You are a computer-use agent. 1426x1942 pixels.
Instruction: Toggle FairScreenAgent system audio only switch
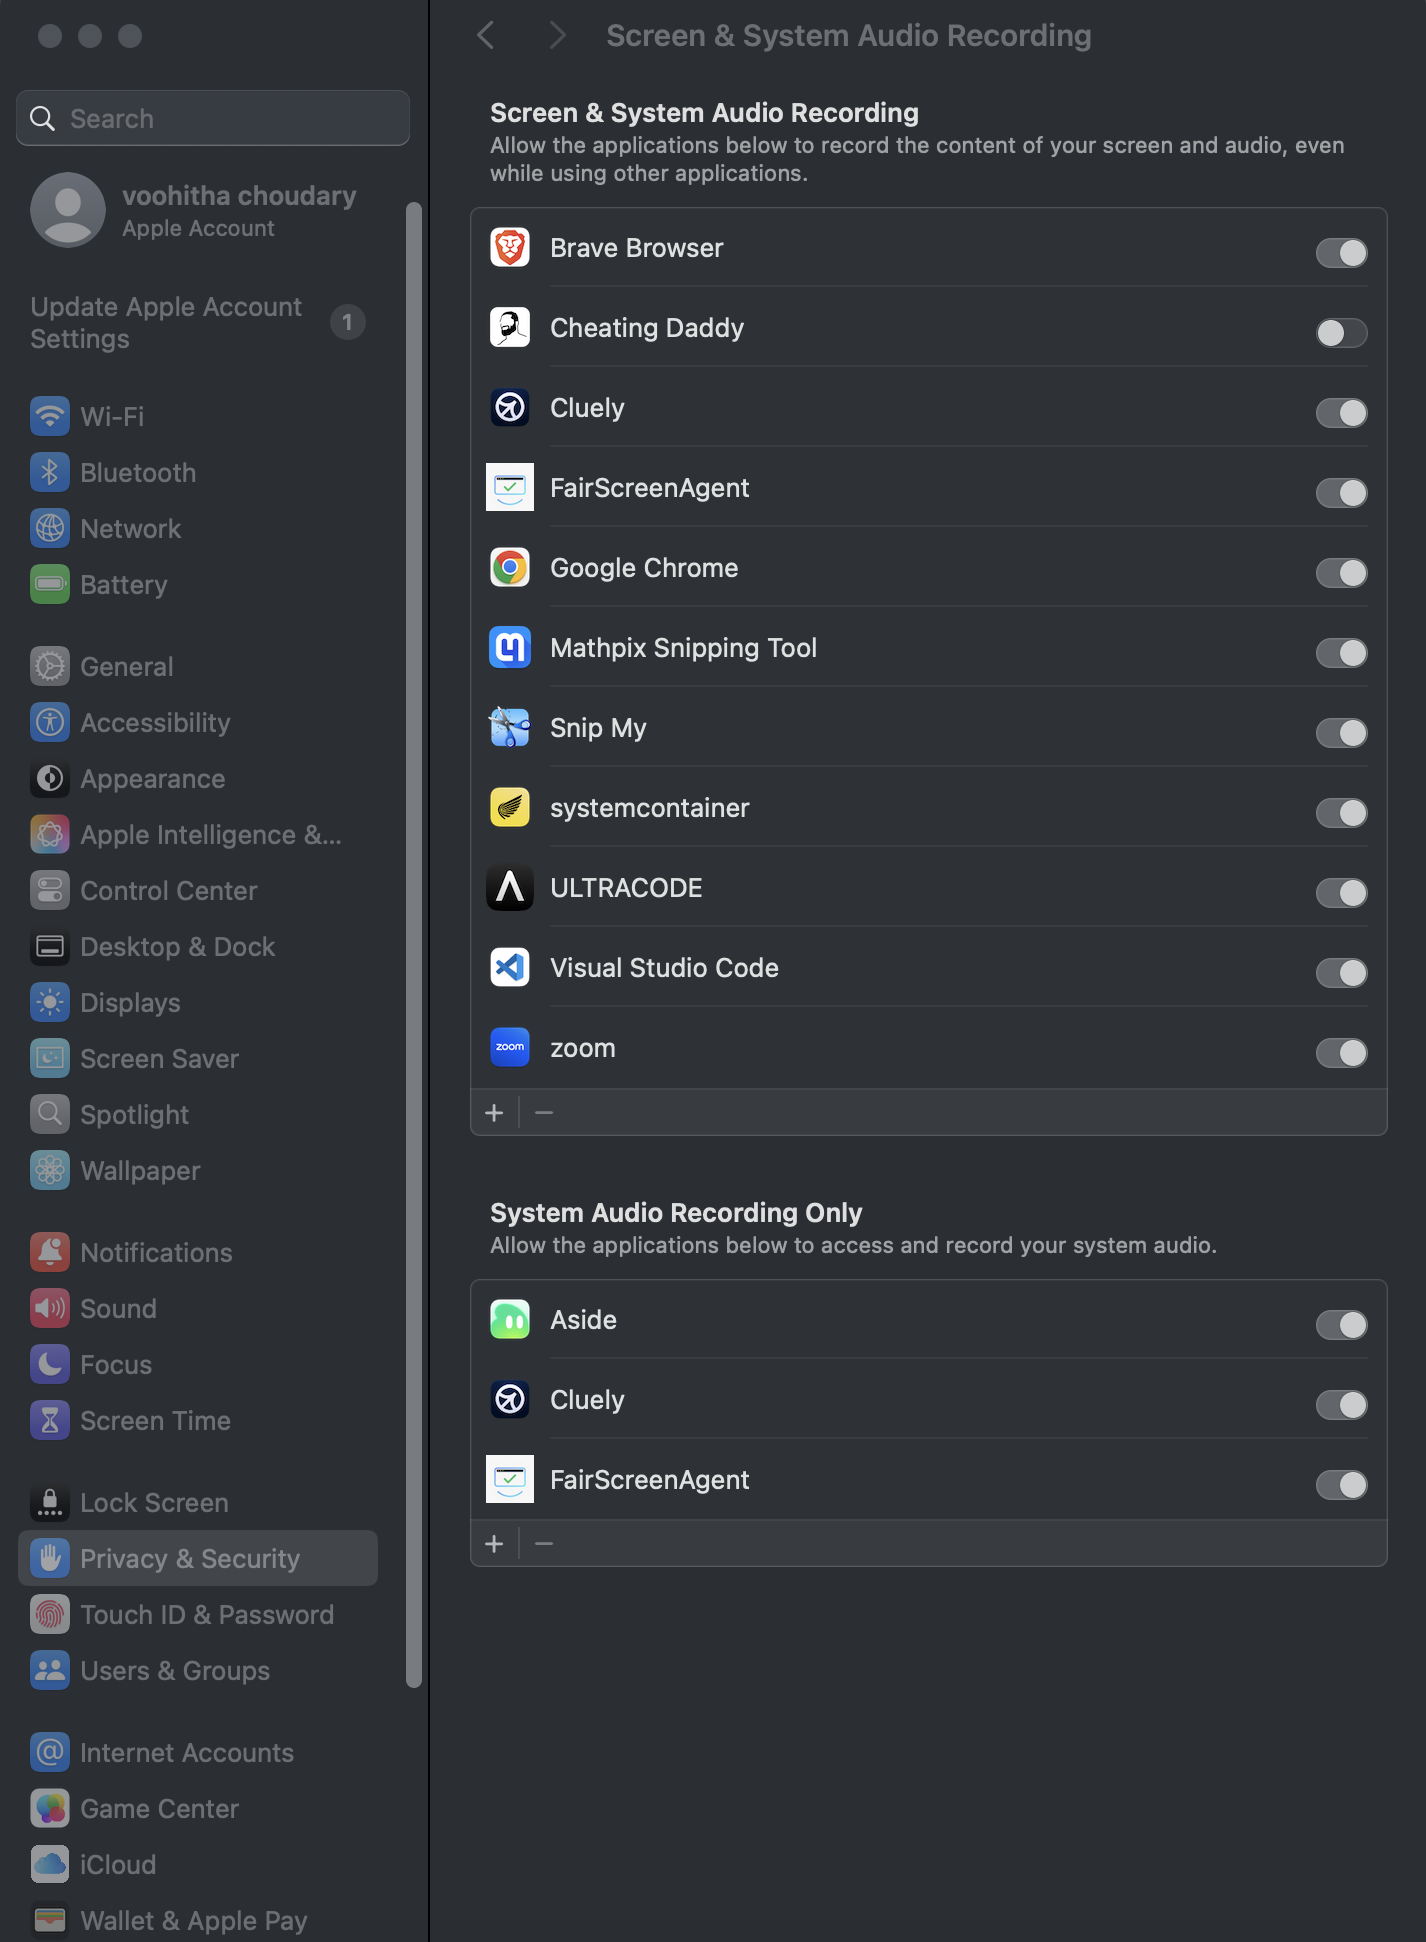[1341, 1485]
